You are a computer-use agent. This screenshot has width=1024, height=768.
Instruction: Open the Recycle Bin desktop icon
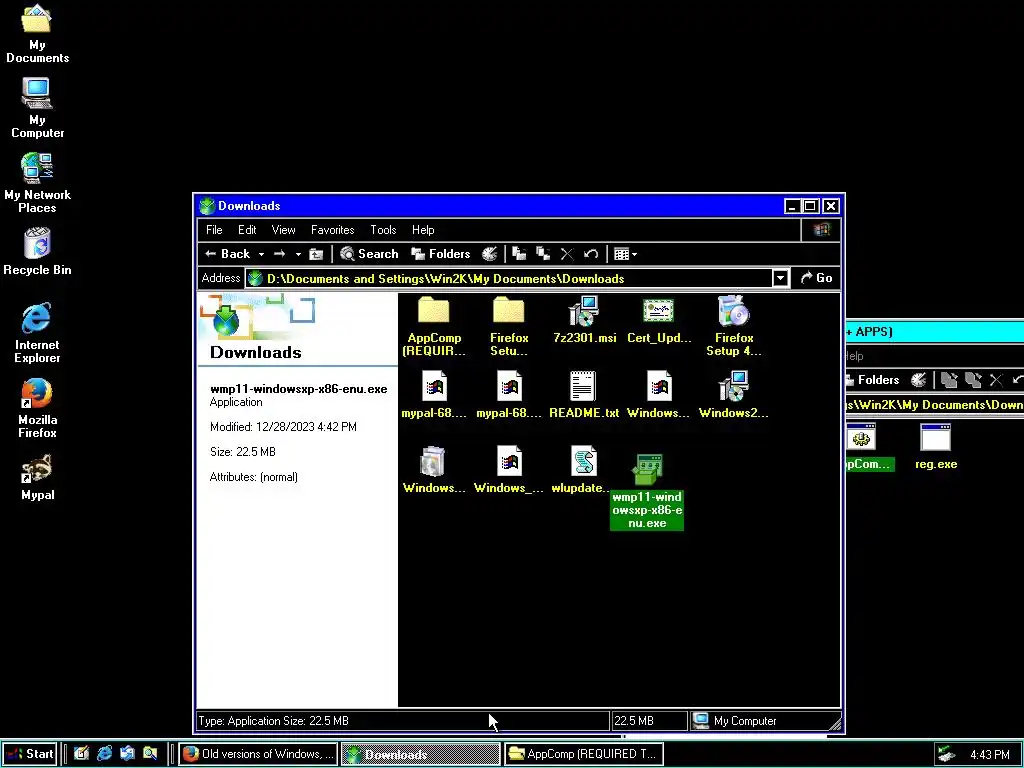click(x=37, y=252)
